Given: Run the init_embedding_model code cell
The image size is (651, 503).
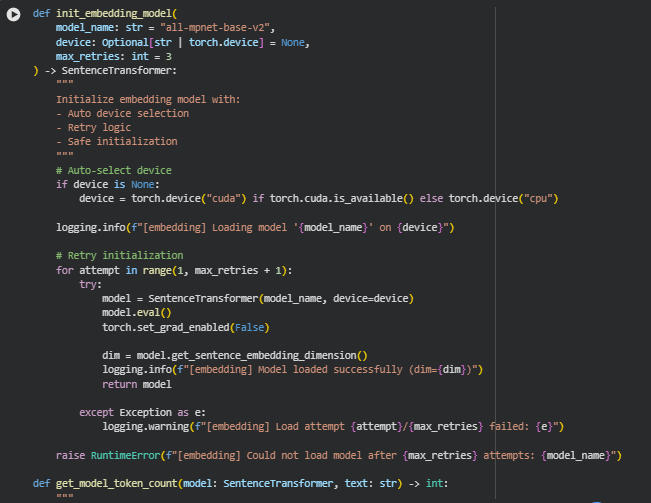Looking at the screenshot, I should click(x=14, y=14).
